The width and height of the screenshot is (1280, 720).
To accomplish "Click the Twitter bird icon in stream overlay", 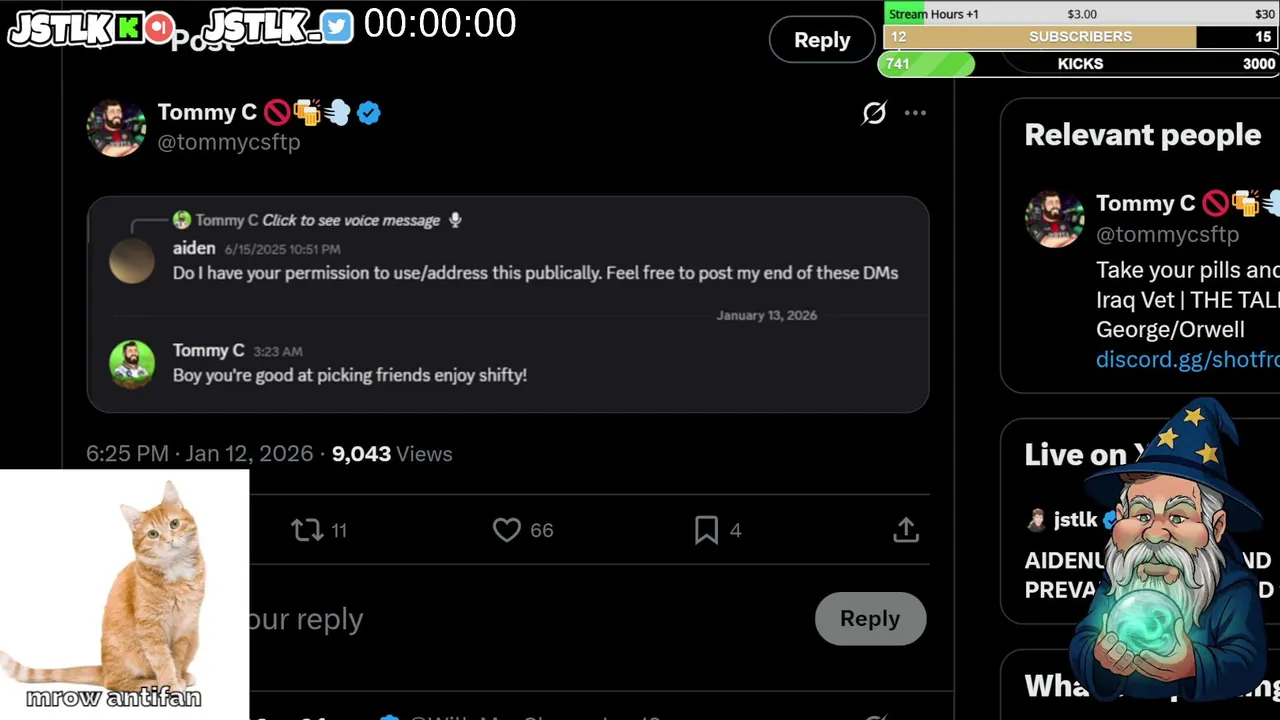I will point(337,27).
